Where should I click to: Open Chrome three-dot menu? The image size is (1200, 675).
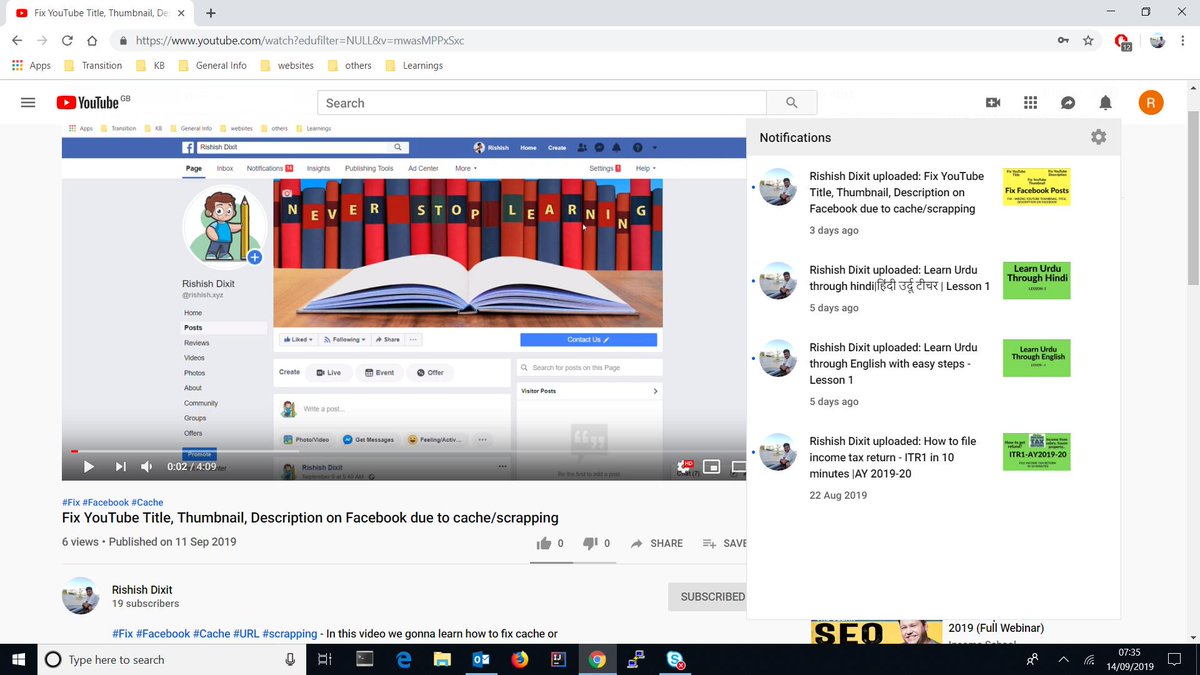1182,41
